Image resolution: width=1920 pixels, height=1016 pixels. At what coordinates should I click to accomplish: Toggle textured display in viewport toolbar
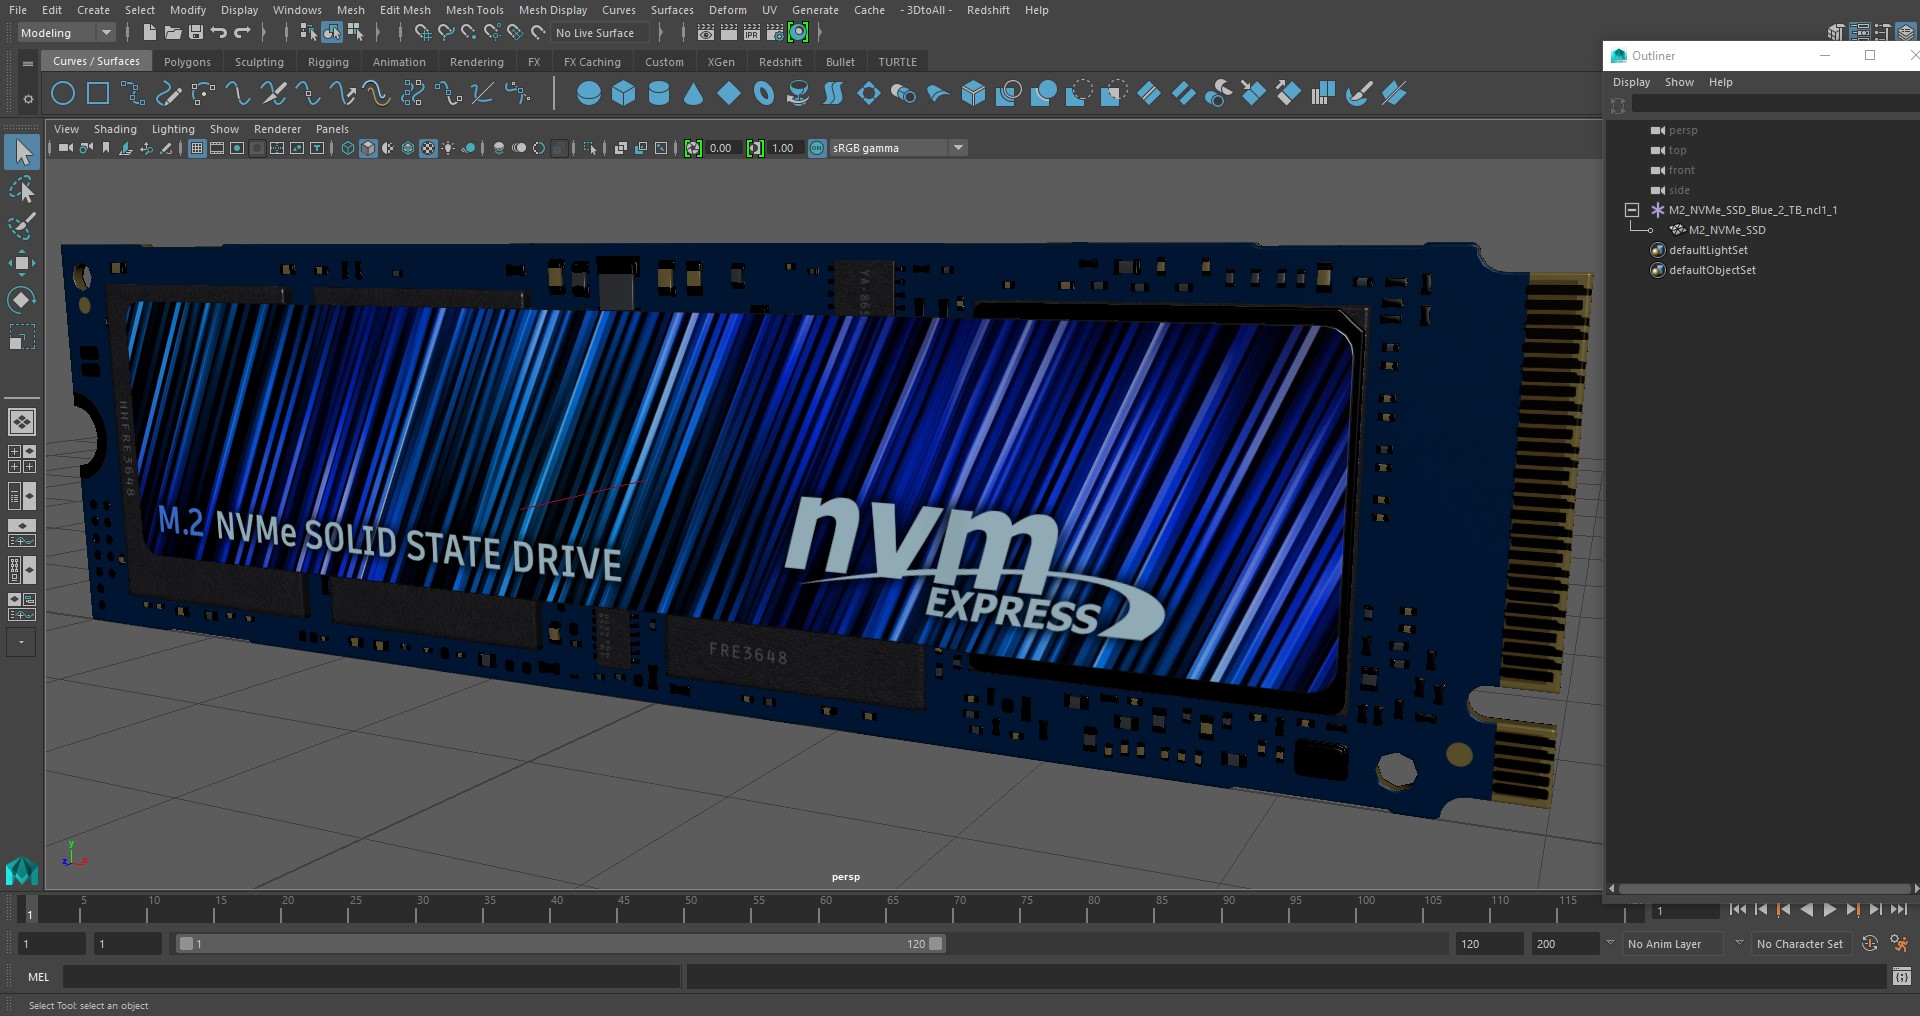pyautogui.click(x=428, y=148)
